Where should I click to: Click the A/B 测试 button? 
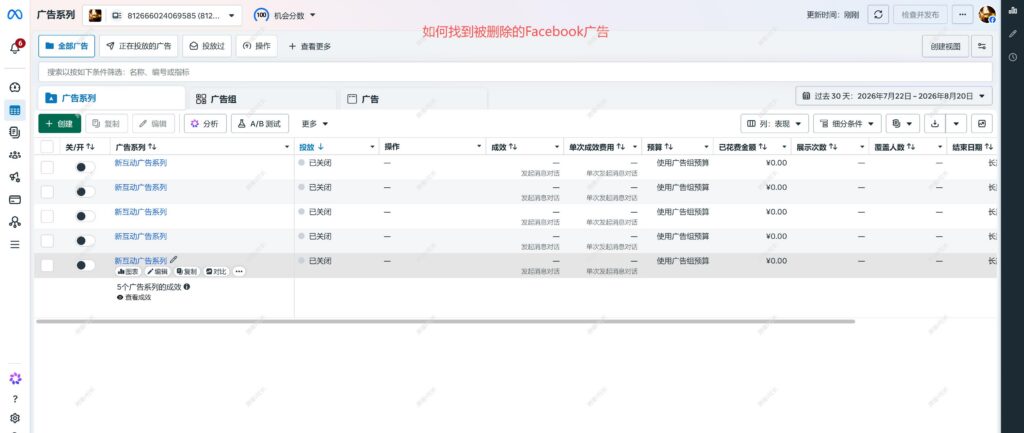coord(260,123)
